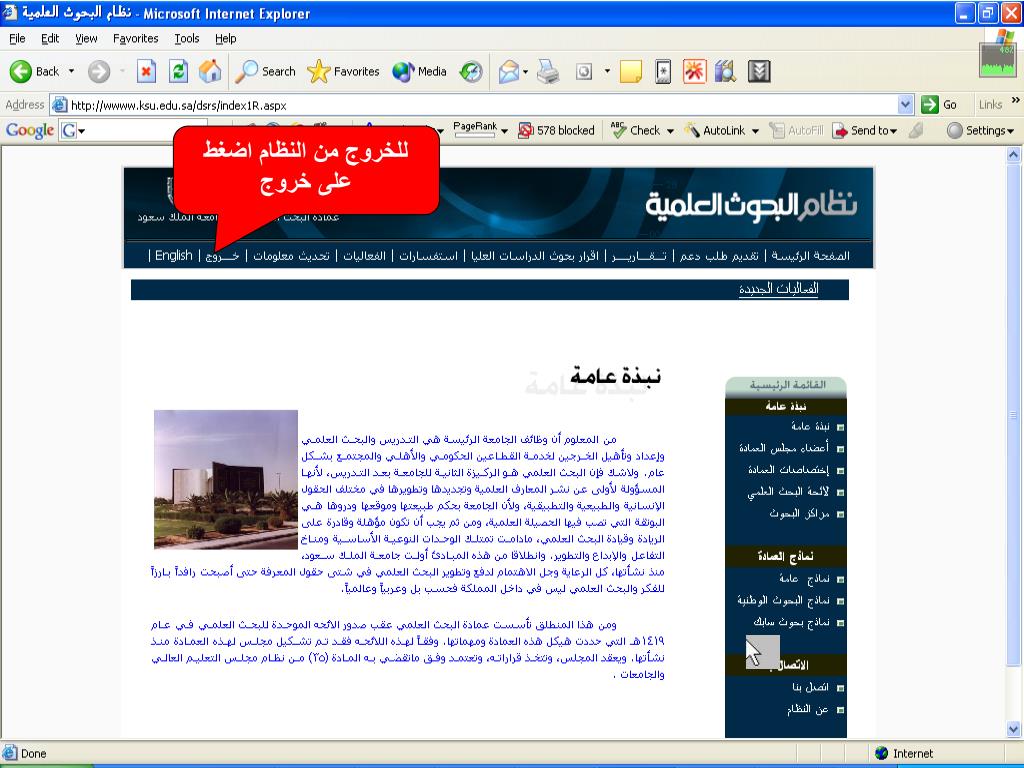
Task: Click the Mail envelope icon
Action: pyautogui.click(x=509, y=71)
